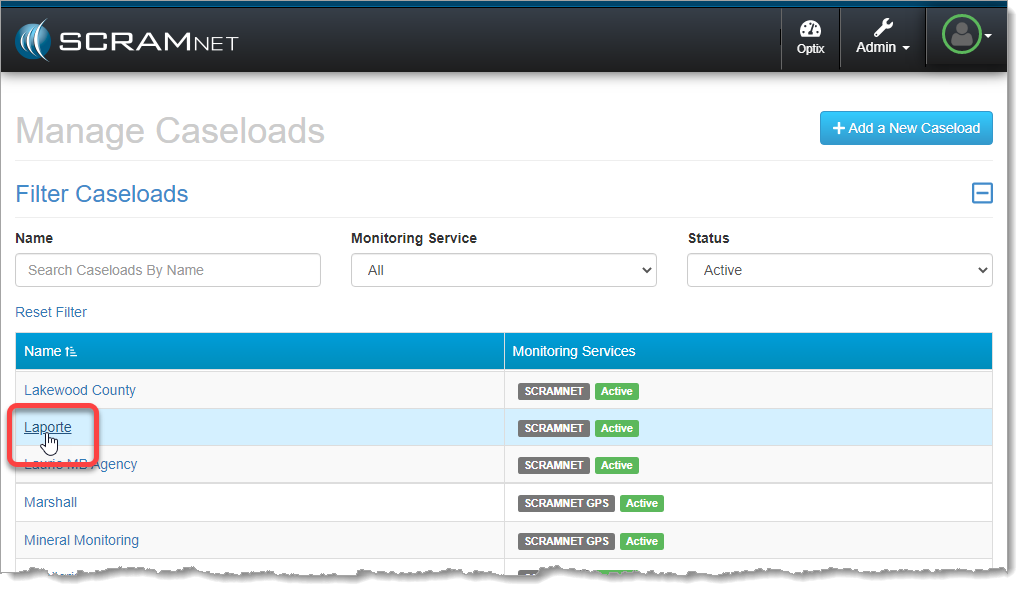
Task: Click SCRAMNET badge in Laporte row
Action: [x=553, y=428]
